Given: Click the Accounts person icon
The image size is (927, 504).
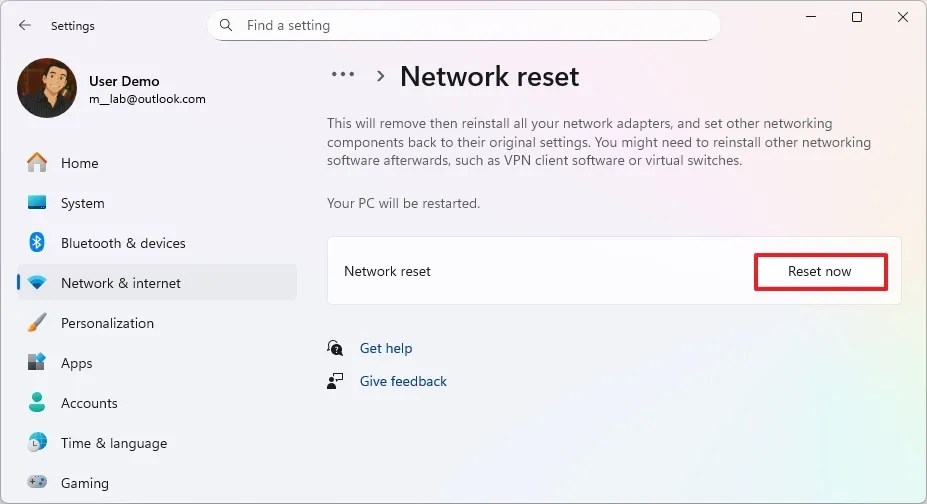Looking at the screenshot, I should coord(37,402).
